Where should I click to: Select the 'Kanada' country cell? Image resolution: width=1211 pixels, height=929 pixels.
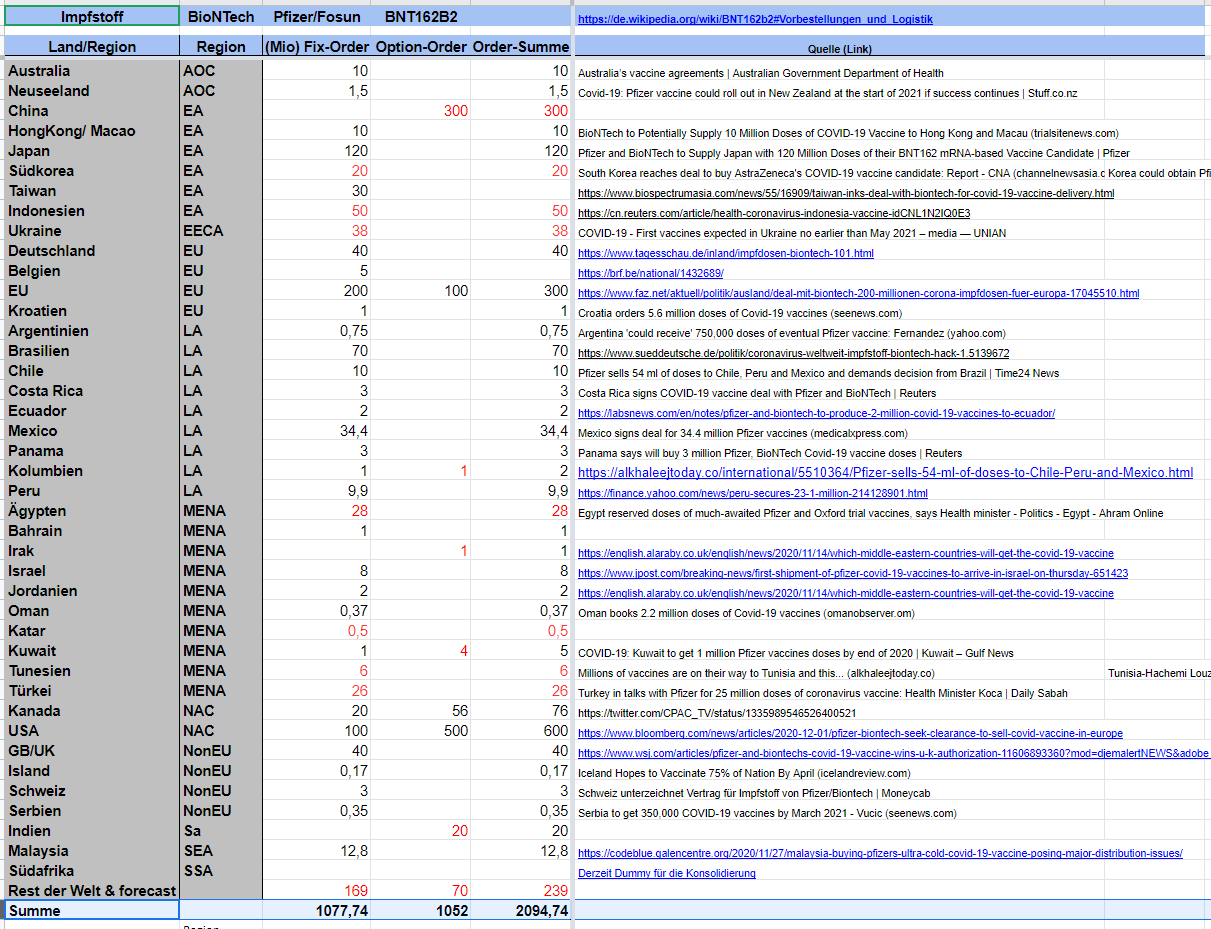(x=92, y=711)
